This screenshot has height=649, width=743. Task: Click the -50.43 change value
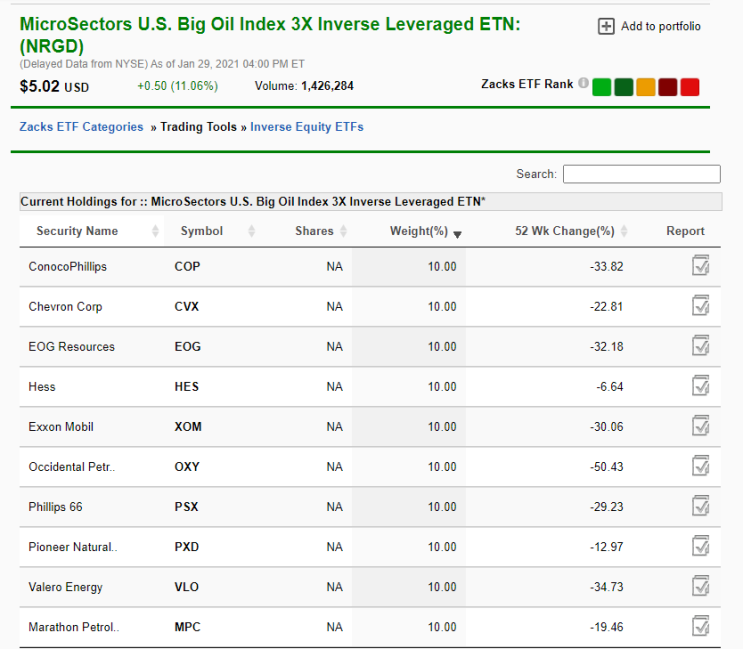click(x=607, y=467)
